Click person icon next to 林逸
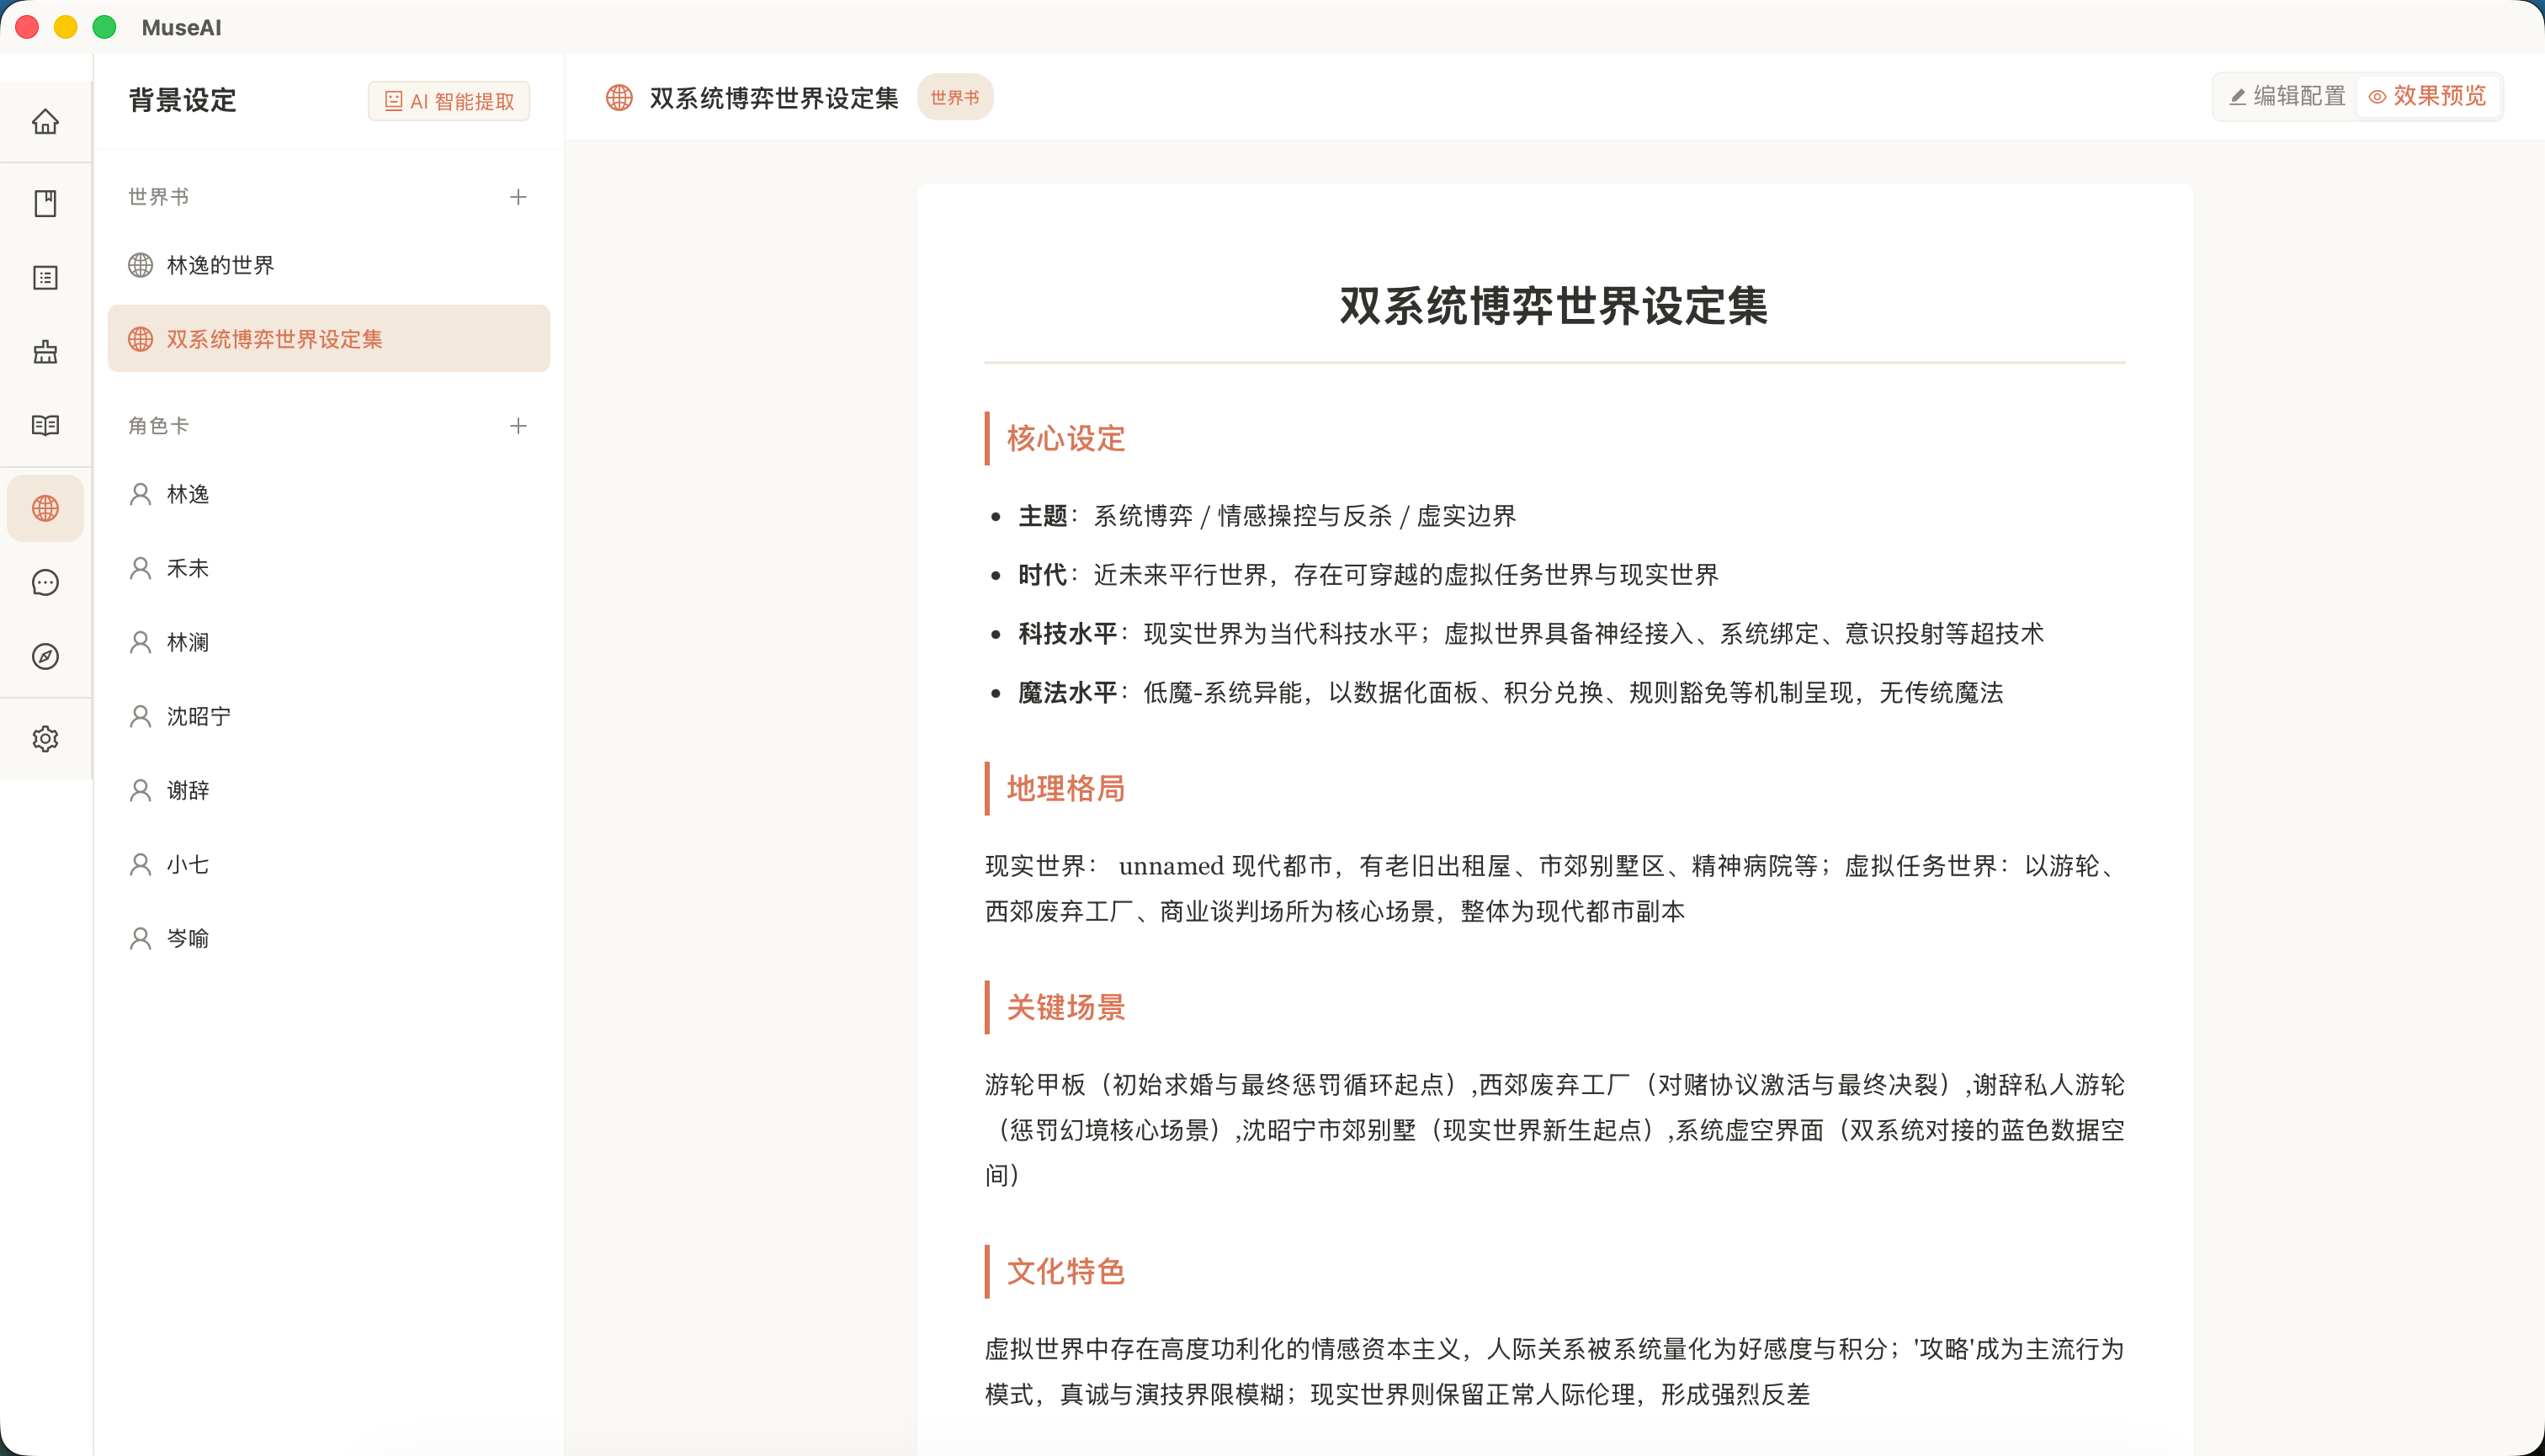The image size is (2545, 1456). [x=140, y=494]
